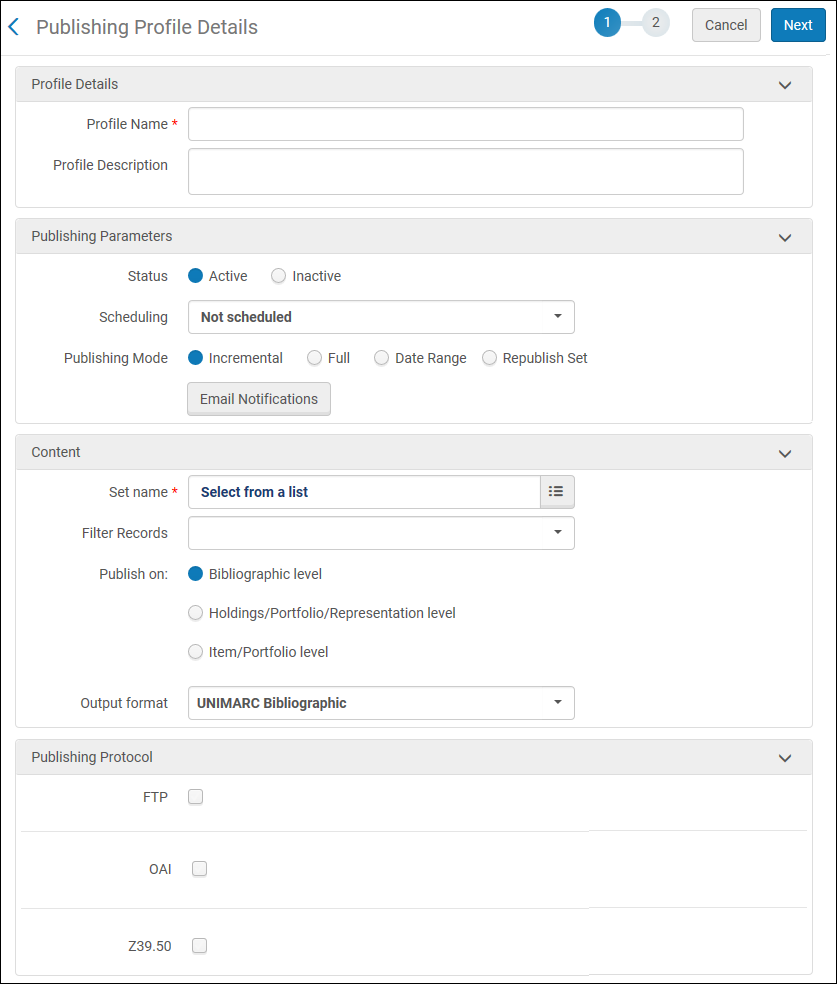Select wizard step 1 indicator
Image resolution: width=837 pixels, height=984 pixels.
click(607, 23)
